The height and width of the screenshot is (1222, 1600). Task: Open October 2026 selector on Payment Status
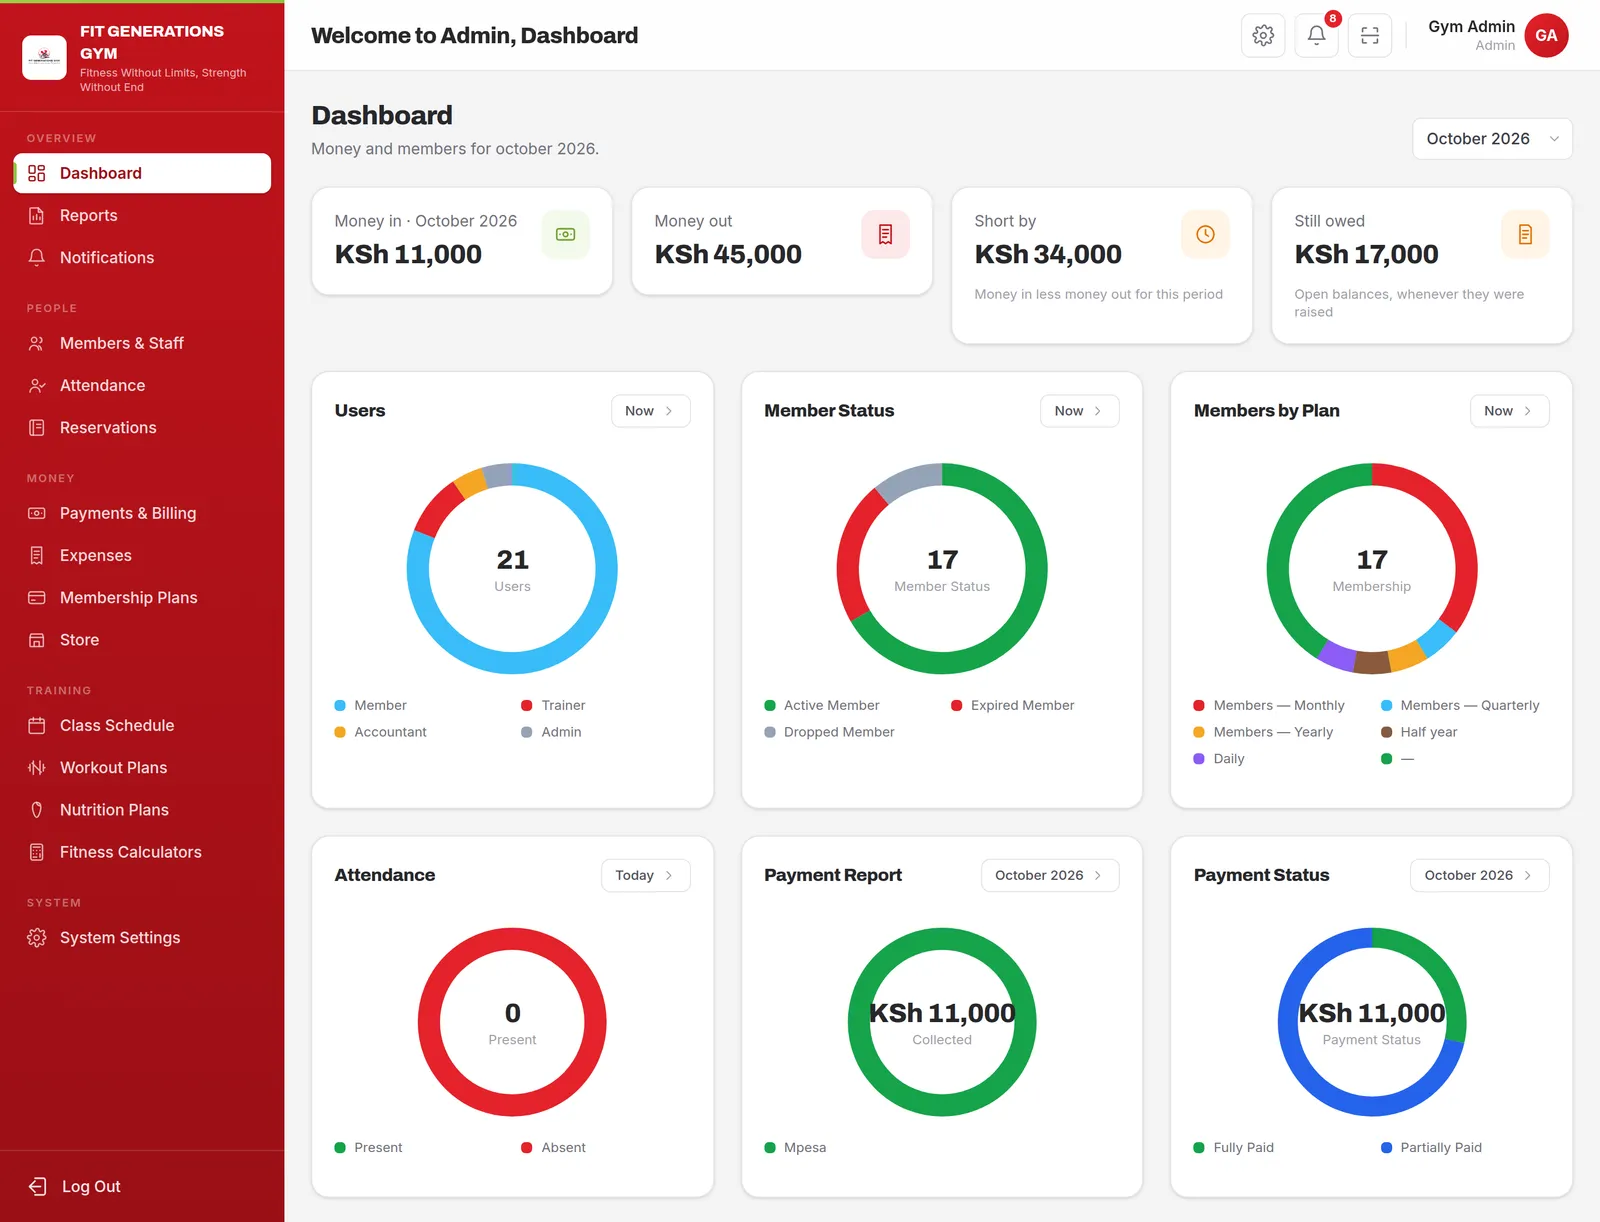point(1480,875)
